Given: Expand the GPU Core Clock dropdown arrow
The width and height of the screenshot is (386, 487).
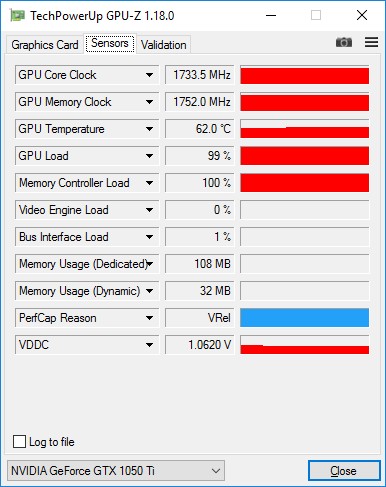Looking at the screenshot, I should 149,75.
